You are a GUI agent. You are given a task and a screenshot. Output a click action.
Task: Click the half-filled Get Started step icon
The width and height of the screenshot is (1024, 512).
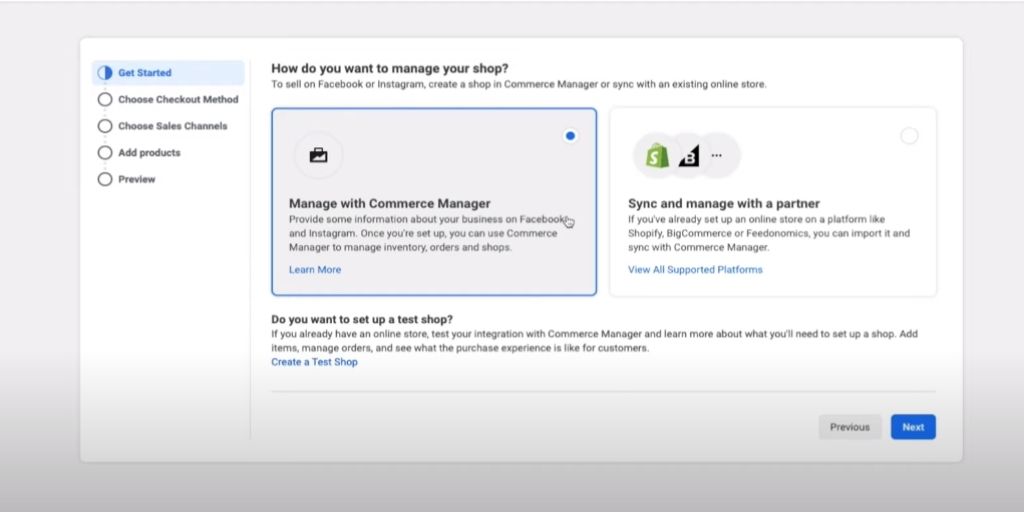click(104, 72)
